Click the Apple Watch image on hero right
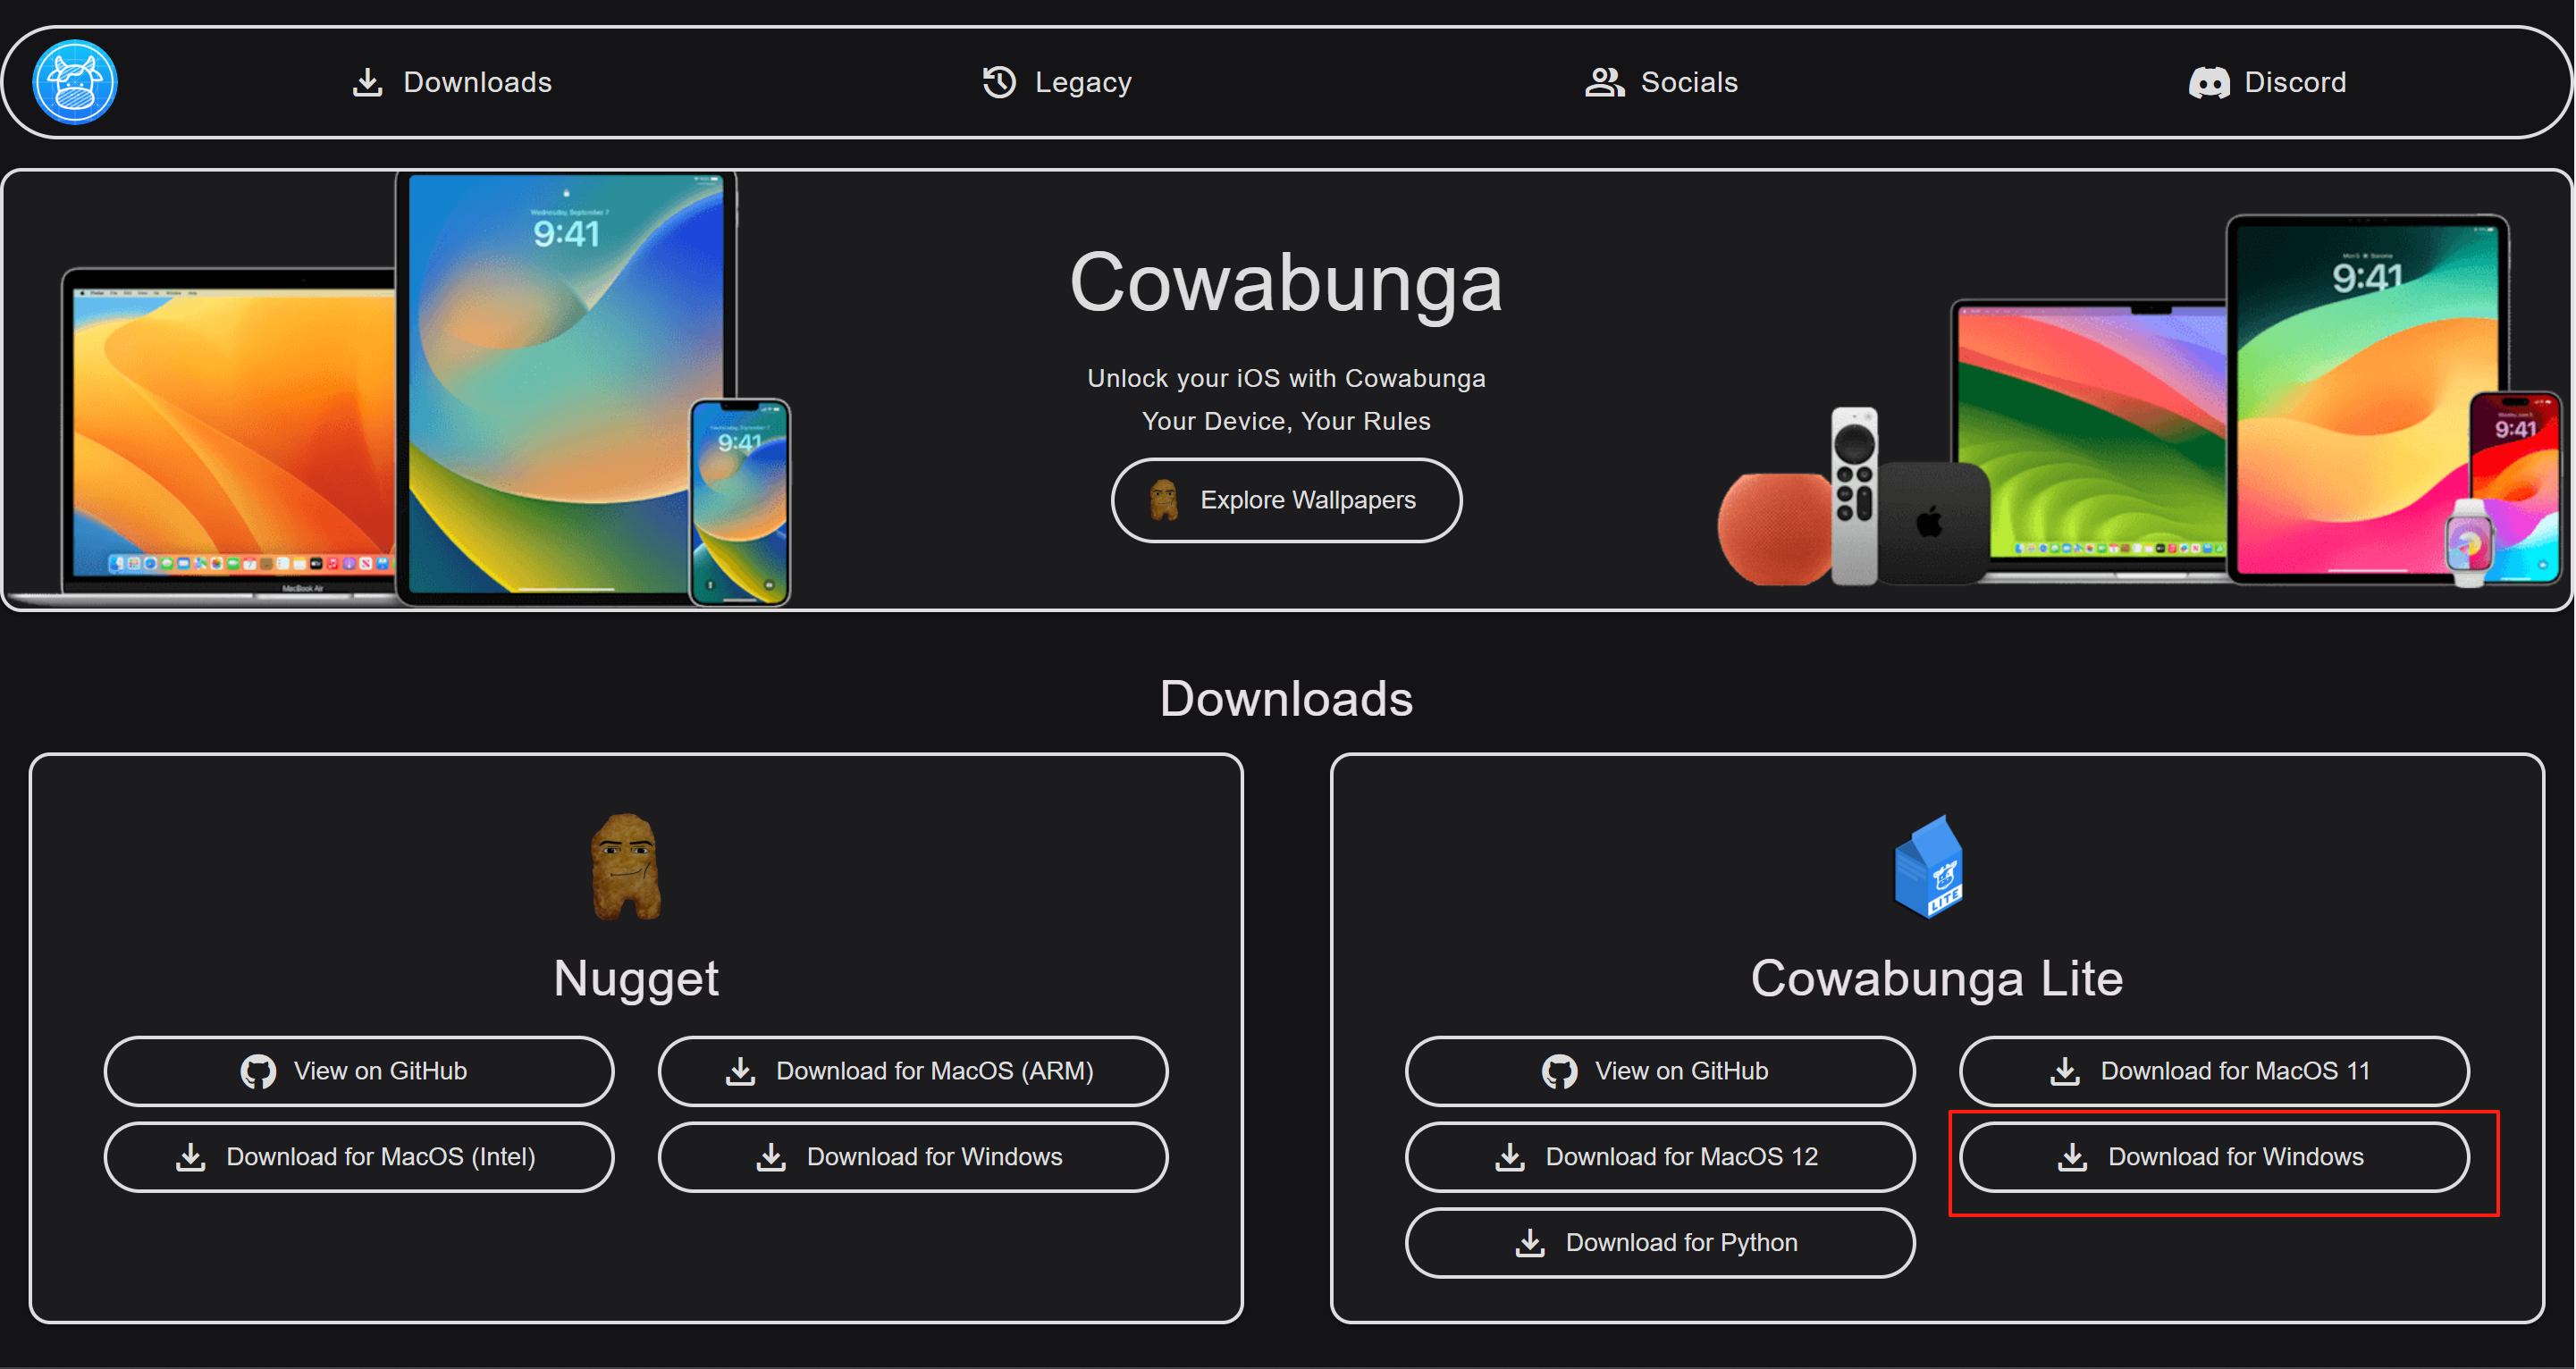The image size is (2576, 1369). [2469, 543]
